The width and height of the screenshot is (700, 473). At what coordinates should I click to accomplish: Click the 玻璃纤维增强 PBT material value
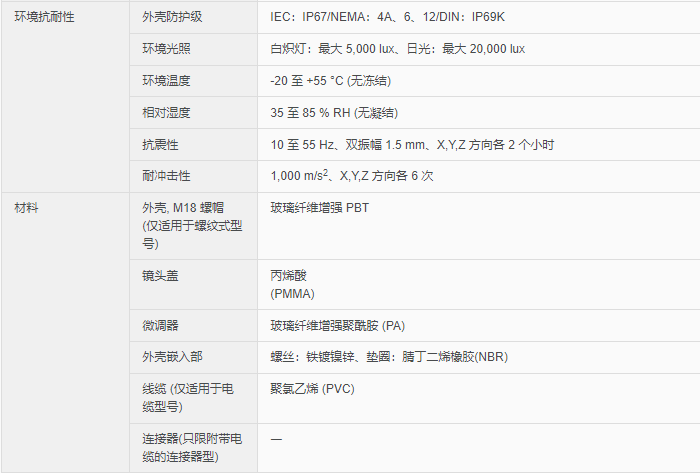tap(320, 209)
